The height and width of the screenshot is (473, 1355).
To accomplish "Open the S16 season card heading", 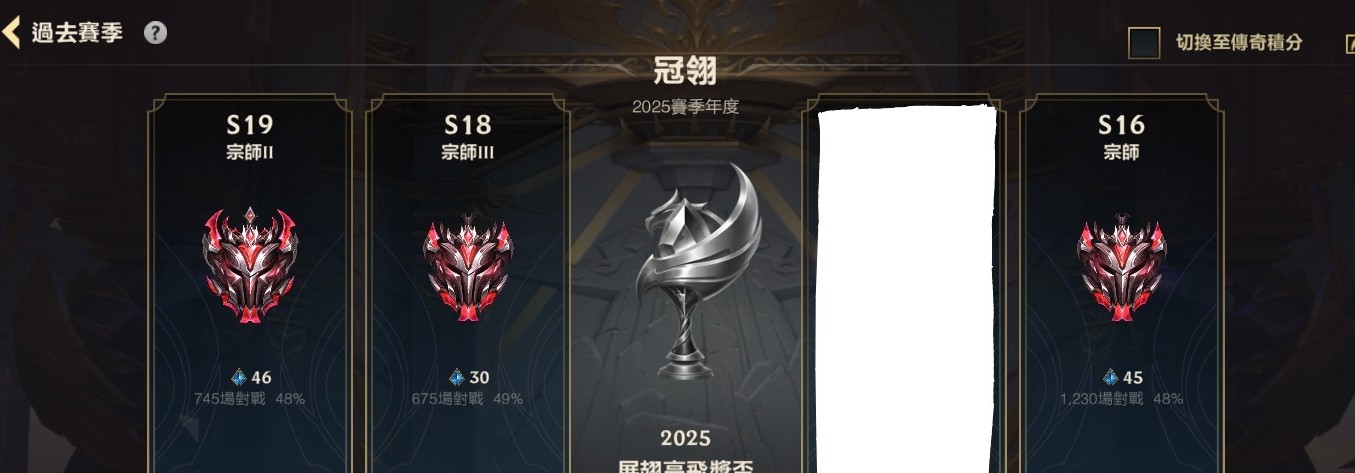I will click(1121, 125).
